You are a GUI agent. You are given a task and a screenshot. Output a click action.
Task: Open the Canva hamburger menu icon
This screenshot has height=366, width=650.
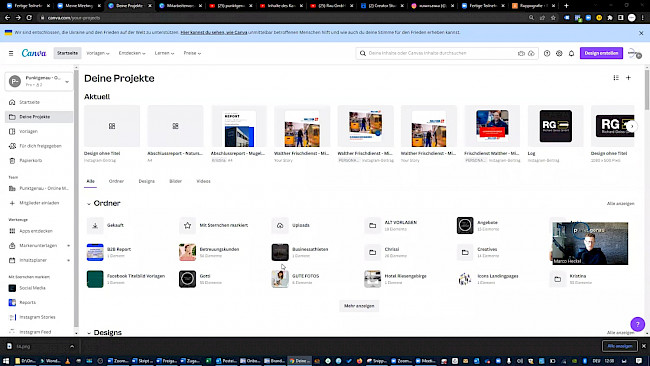coord(11,53)
